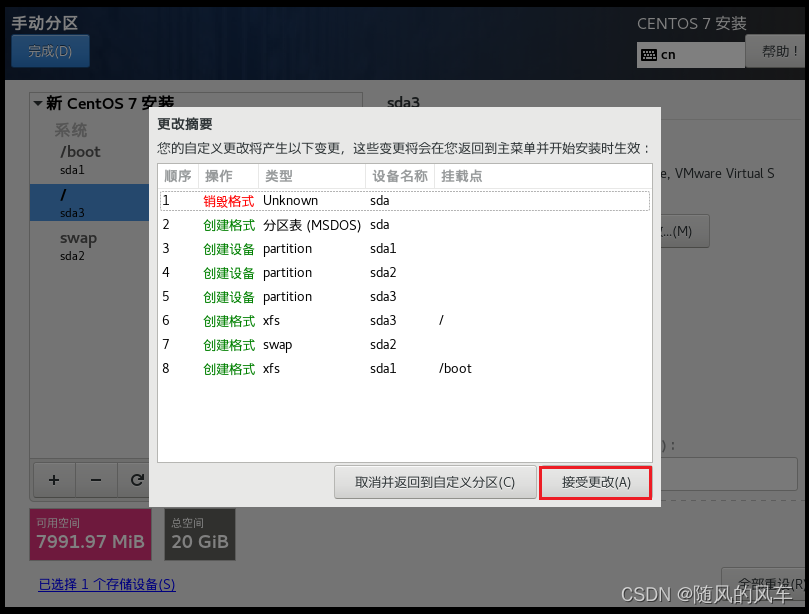Click 取消并返回到自定义分区(C) button

pyautogui.click(x=435, y=482)
